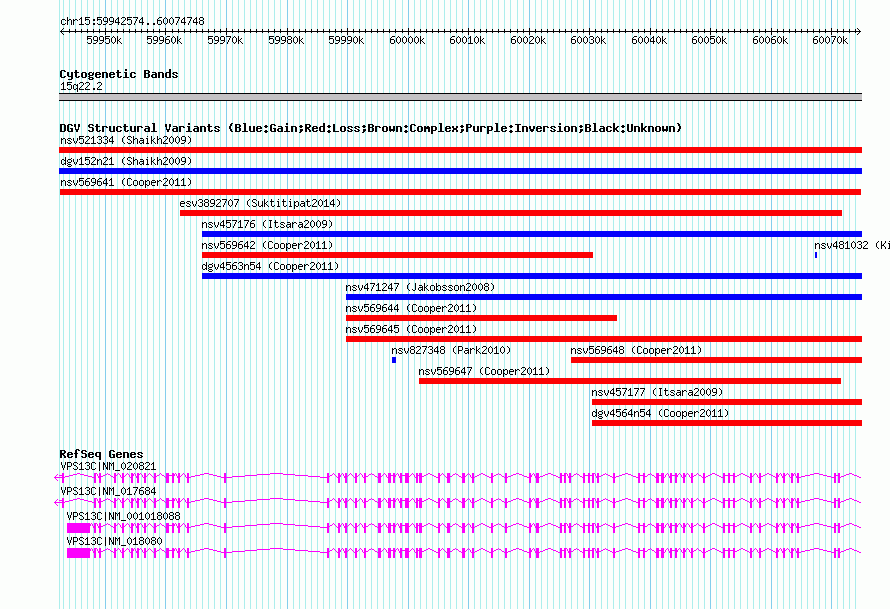
Task: Click the nsv521334 (Shaikh2009) label
Action: (x=126, y=140)
